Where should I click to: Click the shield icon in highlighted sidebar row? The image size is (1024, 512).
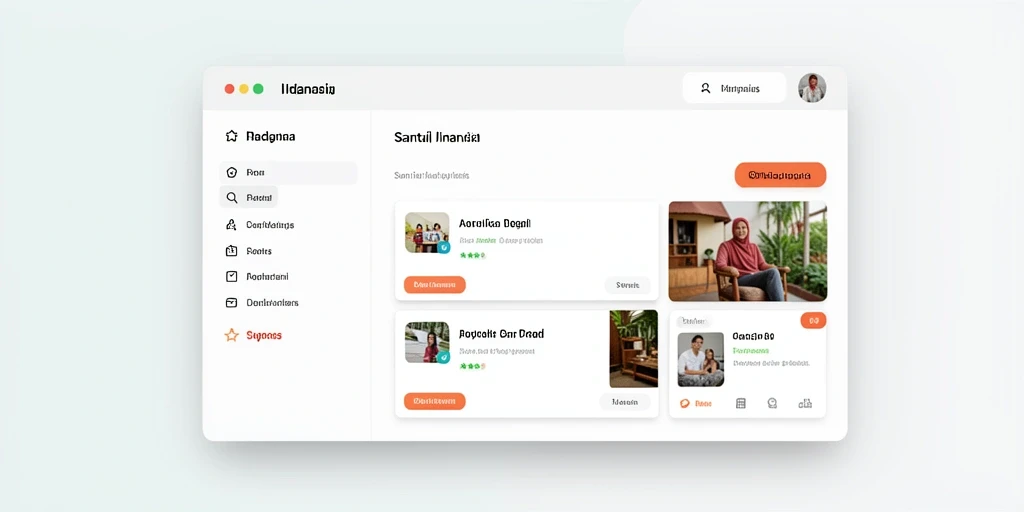(231, 172)
